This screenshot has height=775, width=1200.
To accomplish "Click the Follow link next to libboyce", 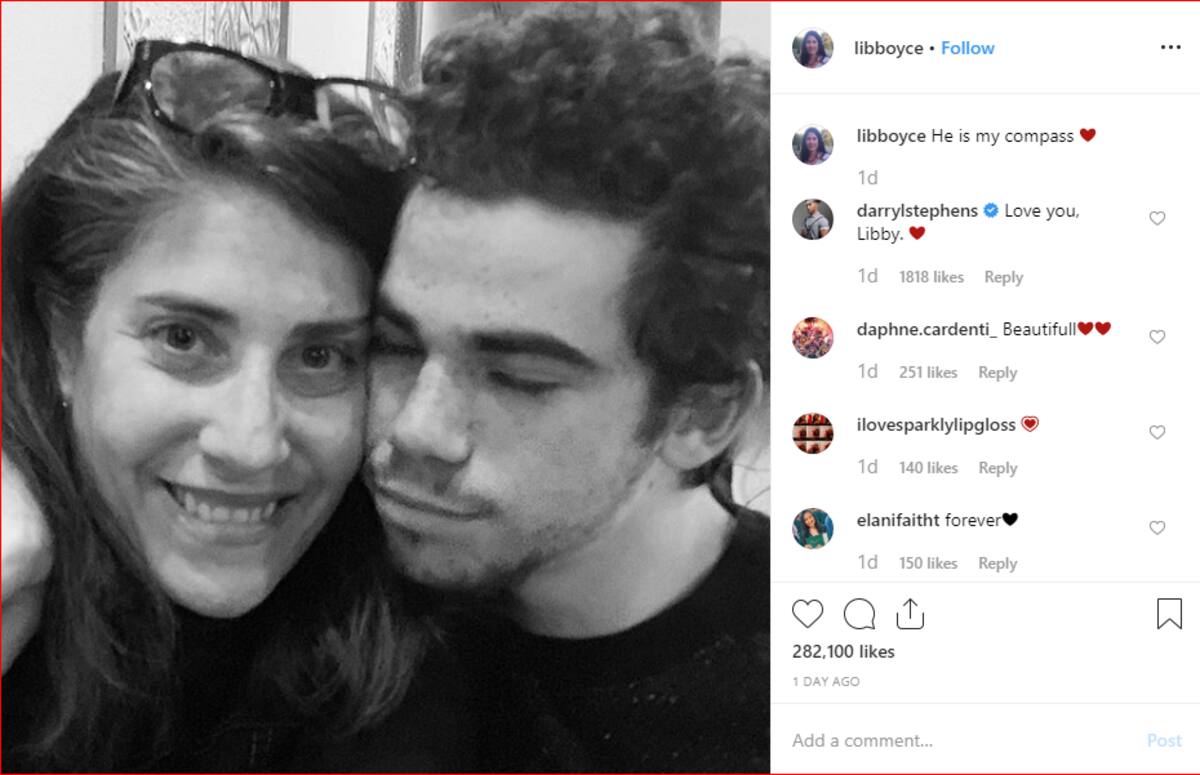I will click(967, 48).
